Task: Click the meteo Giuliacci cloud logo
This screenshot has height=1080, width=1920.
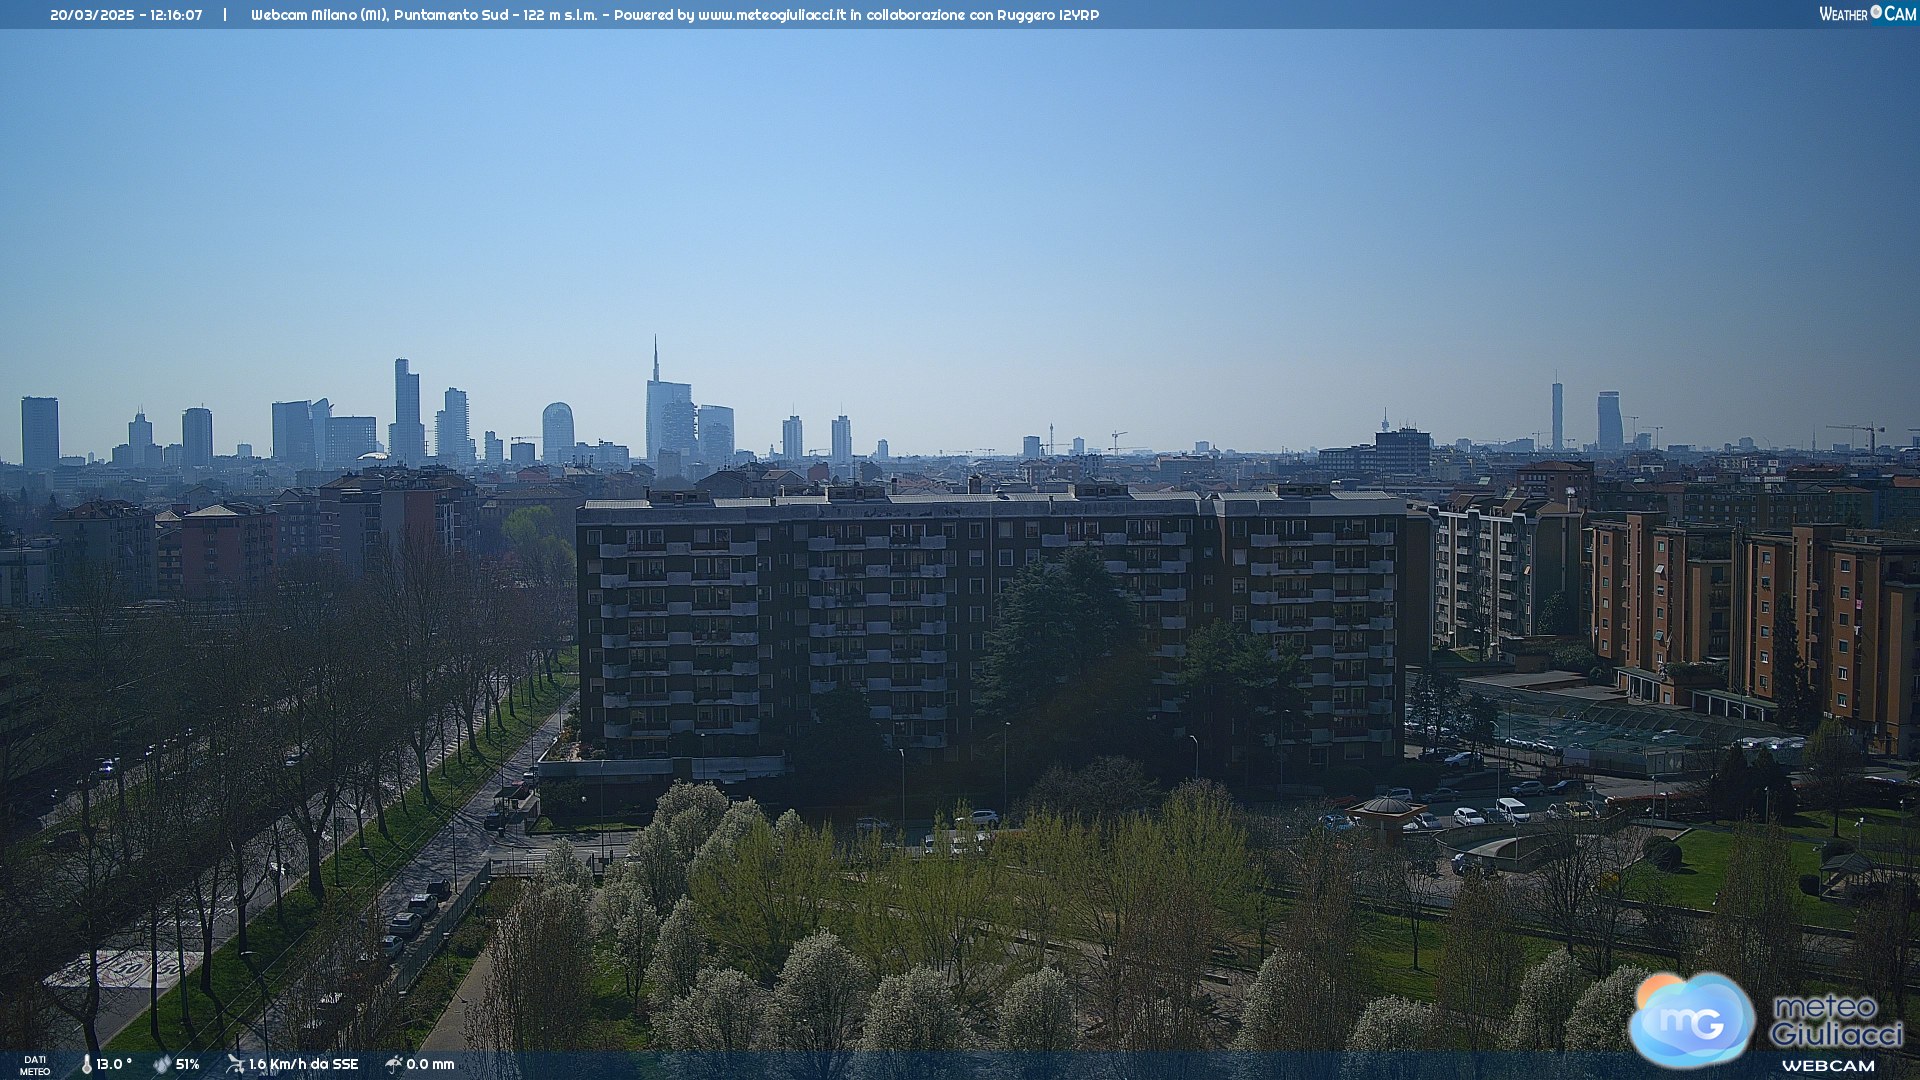Action: [1691, 1020]
